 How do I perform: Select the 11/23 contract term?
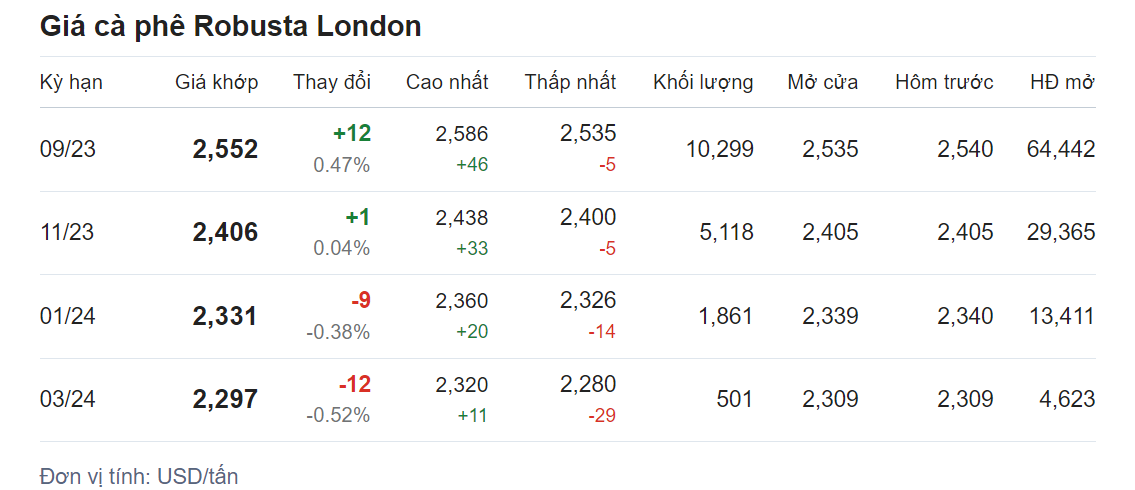pyautogui.click(x=68, y=233)
